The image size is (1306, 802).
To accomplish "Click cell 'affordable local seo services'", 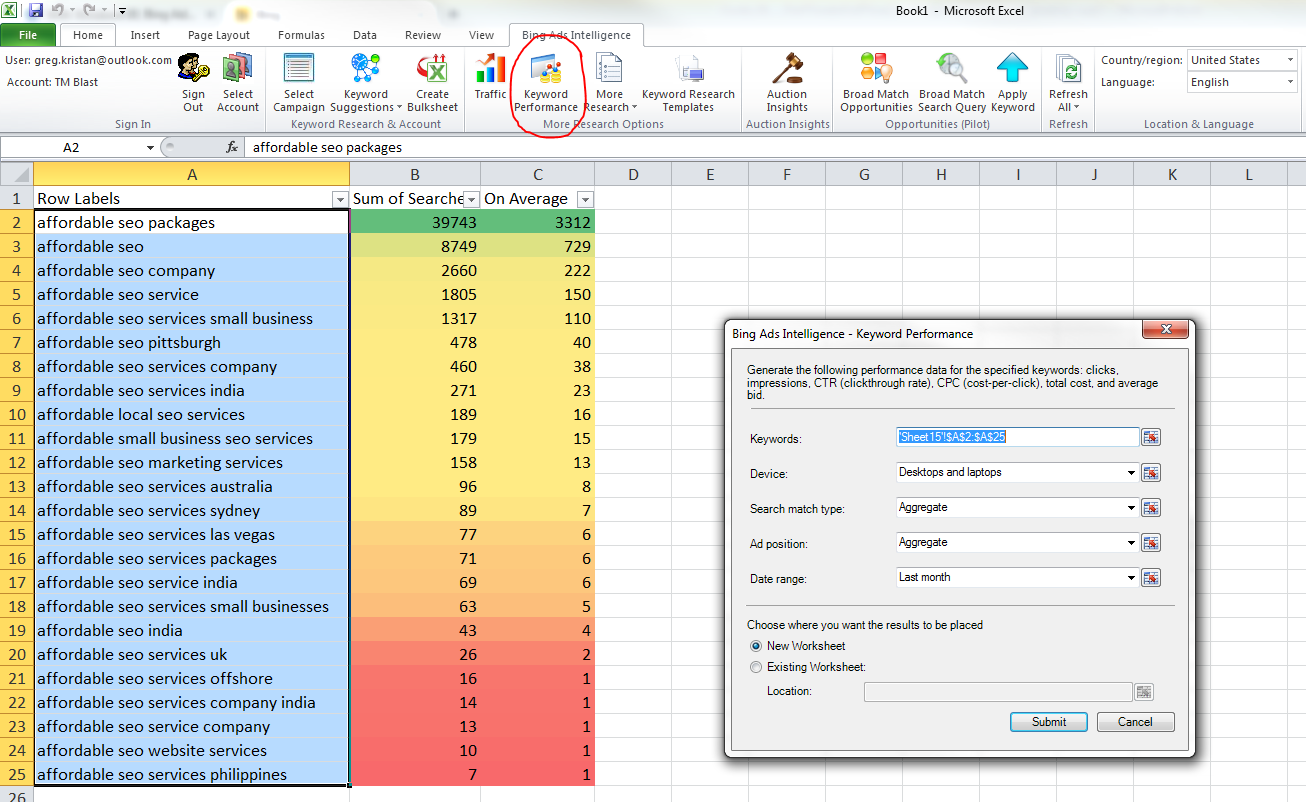I will [x=192, y=415].
